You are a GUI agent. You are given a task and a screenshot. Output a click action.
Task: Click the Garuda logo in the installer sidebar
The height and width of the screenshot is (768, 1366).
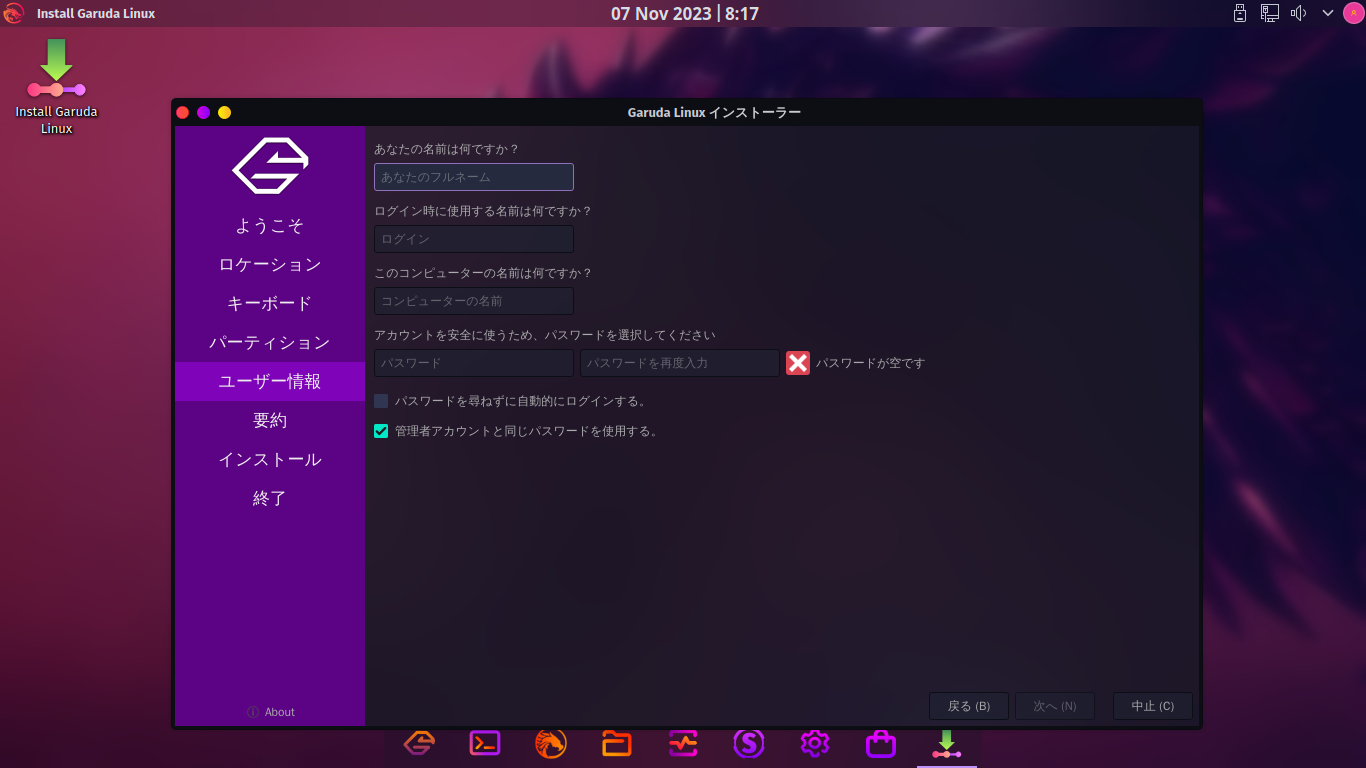pyautogui.click(x=270, y=165)
